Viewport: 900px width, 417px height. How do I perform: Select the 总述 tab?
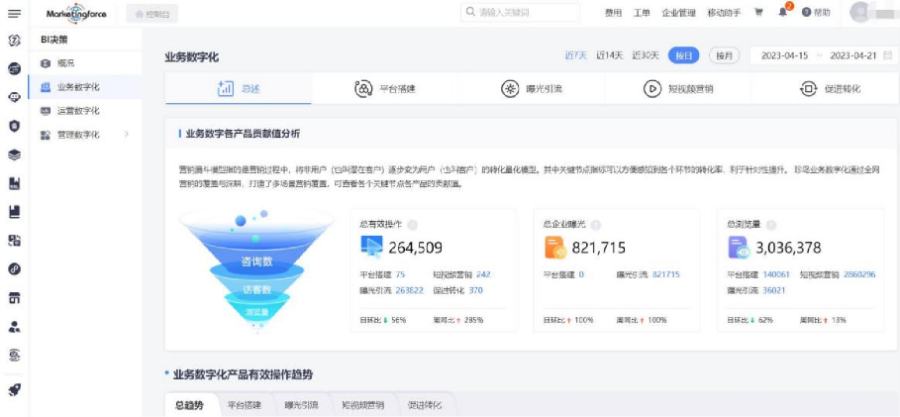pyautogui.click(x=238, y=88)
